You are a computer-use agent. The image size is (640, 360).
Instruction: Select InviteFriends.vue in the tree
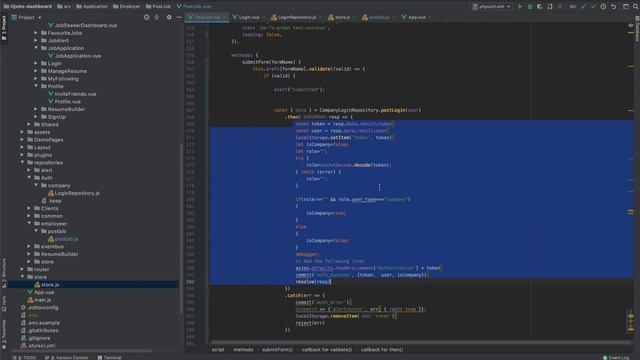point(72,94)
